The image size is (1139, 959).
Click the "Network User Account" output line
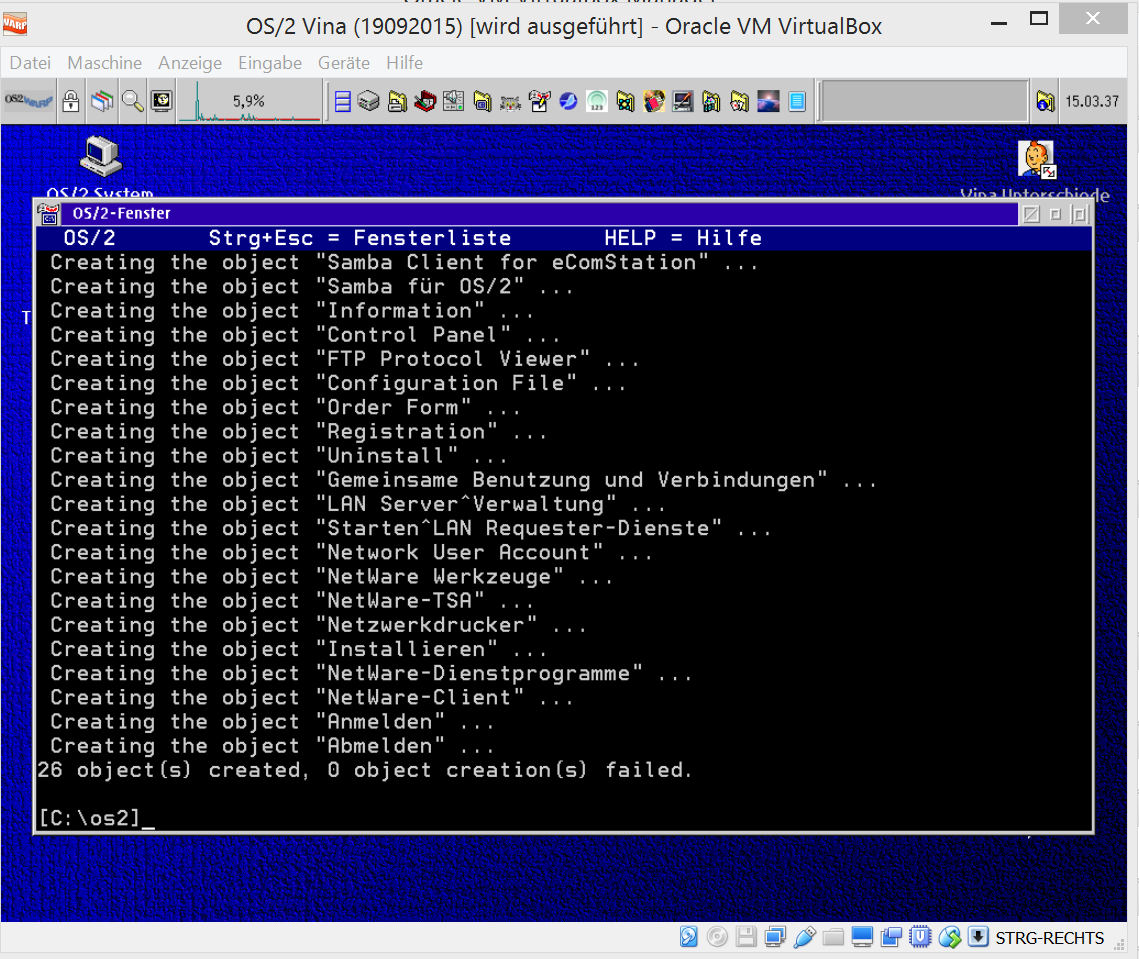pyautogui.click(x=352, y=552)
